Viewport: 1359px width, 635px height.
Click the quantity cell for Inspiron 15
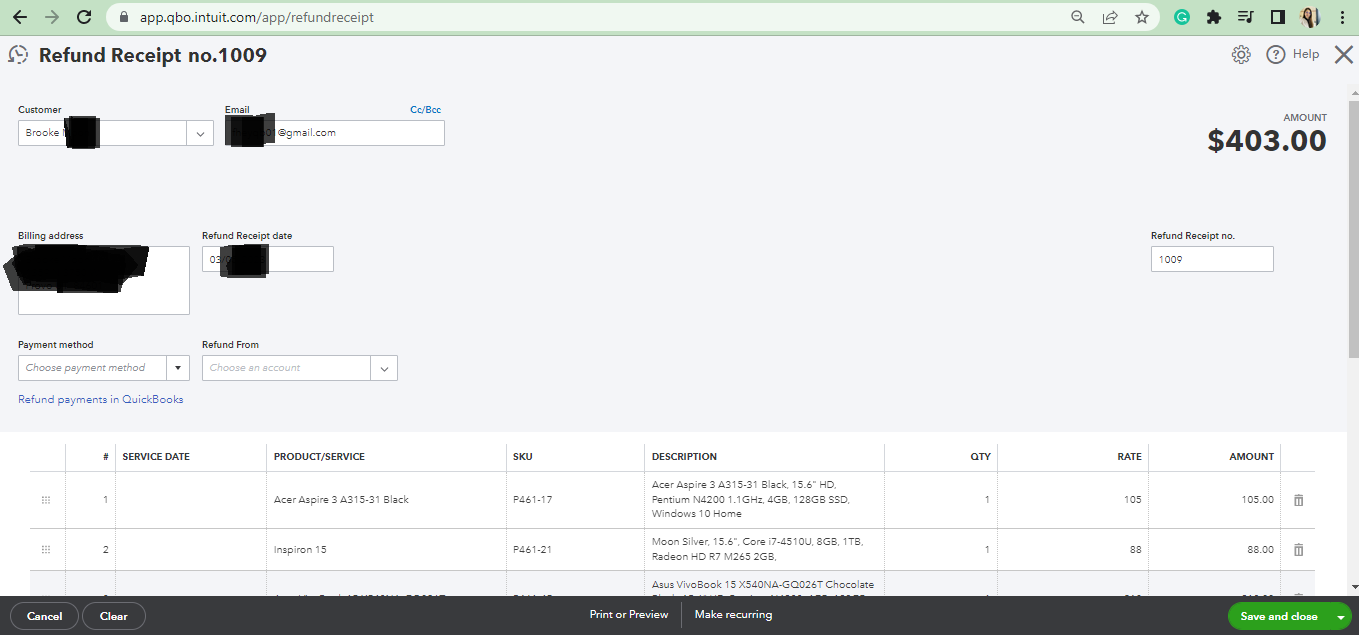[x=941, y=550]
